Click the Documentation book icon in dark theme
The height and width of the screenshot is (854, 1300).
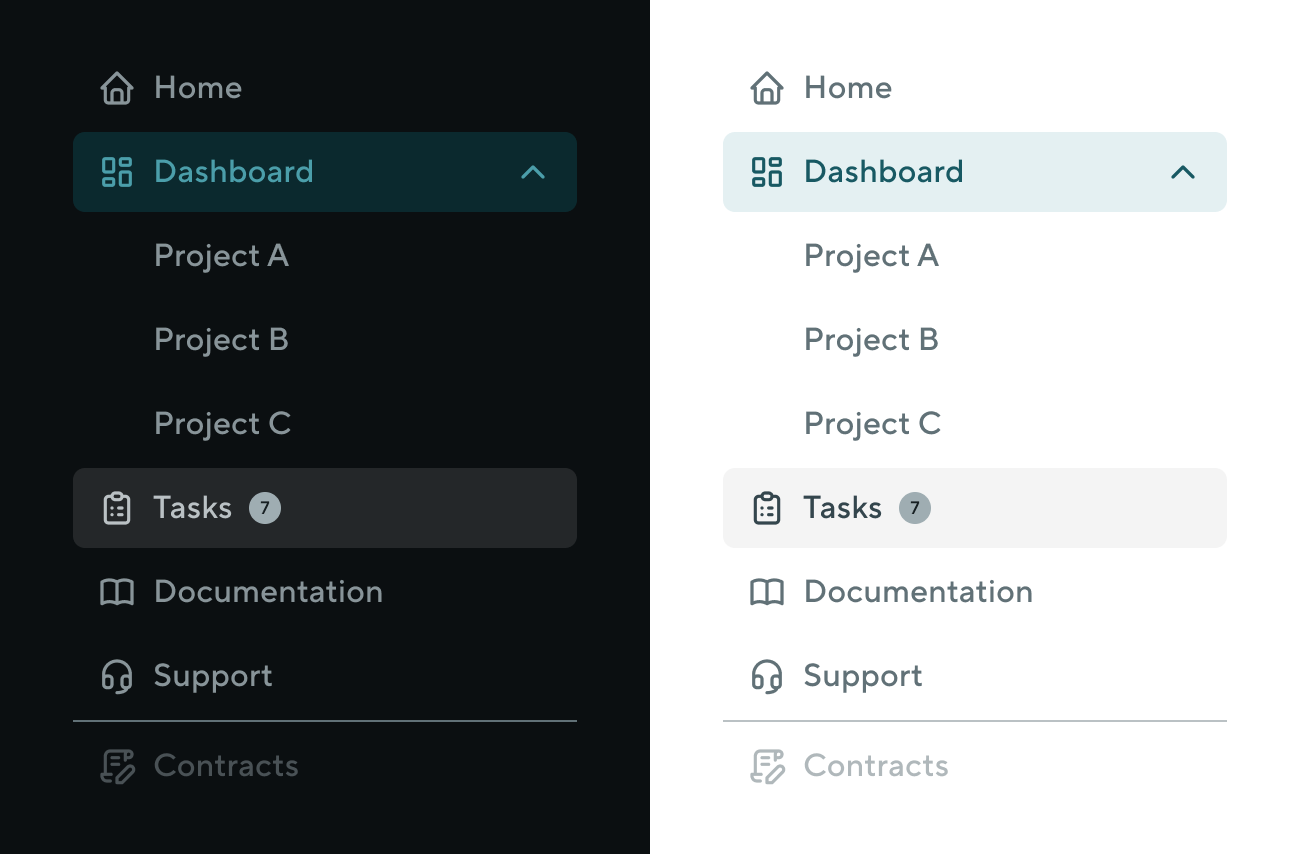117,591
